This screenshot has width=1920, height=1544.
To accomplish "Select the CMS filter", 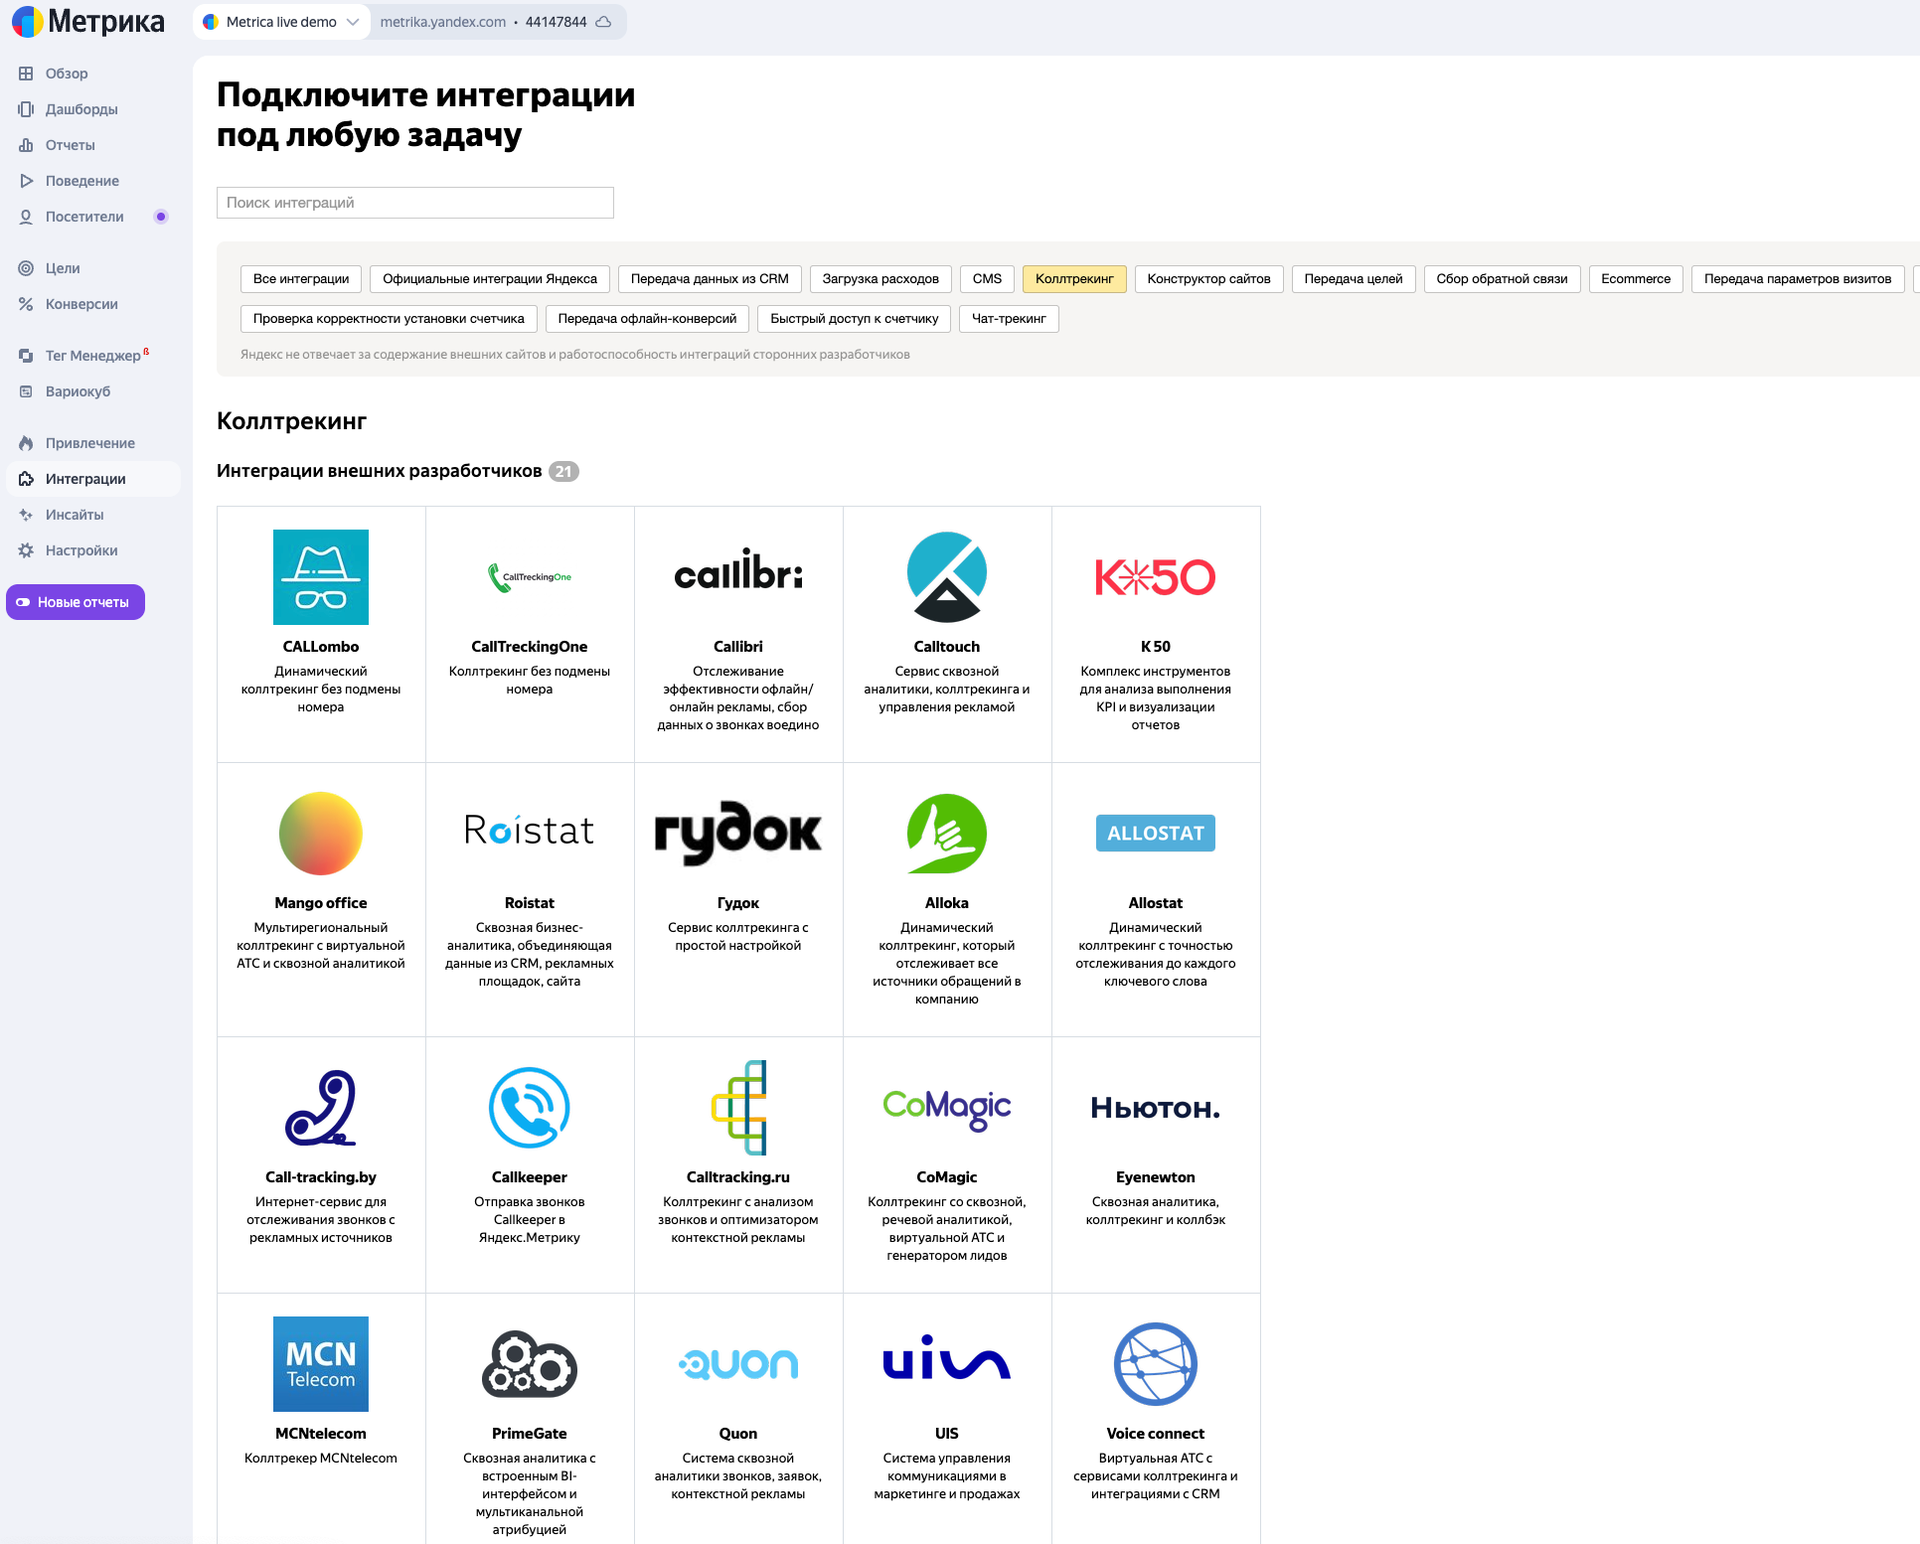I will click(x=987, y=279).
